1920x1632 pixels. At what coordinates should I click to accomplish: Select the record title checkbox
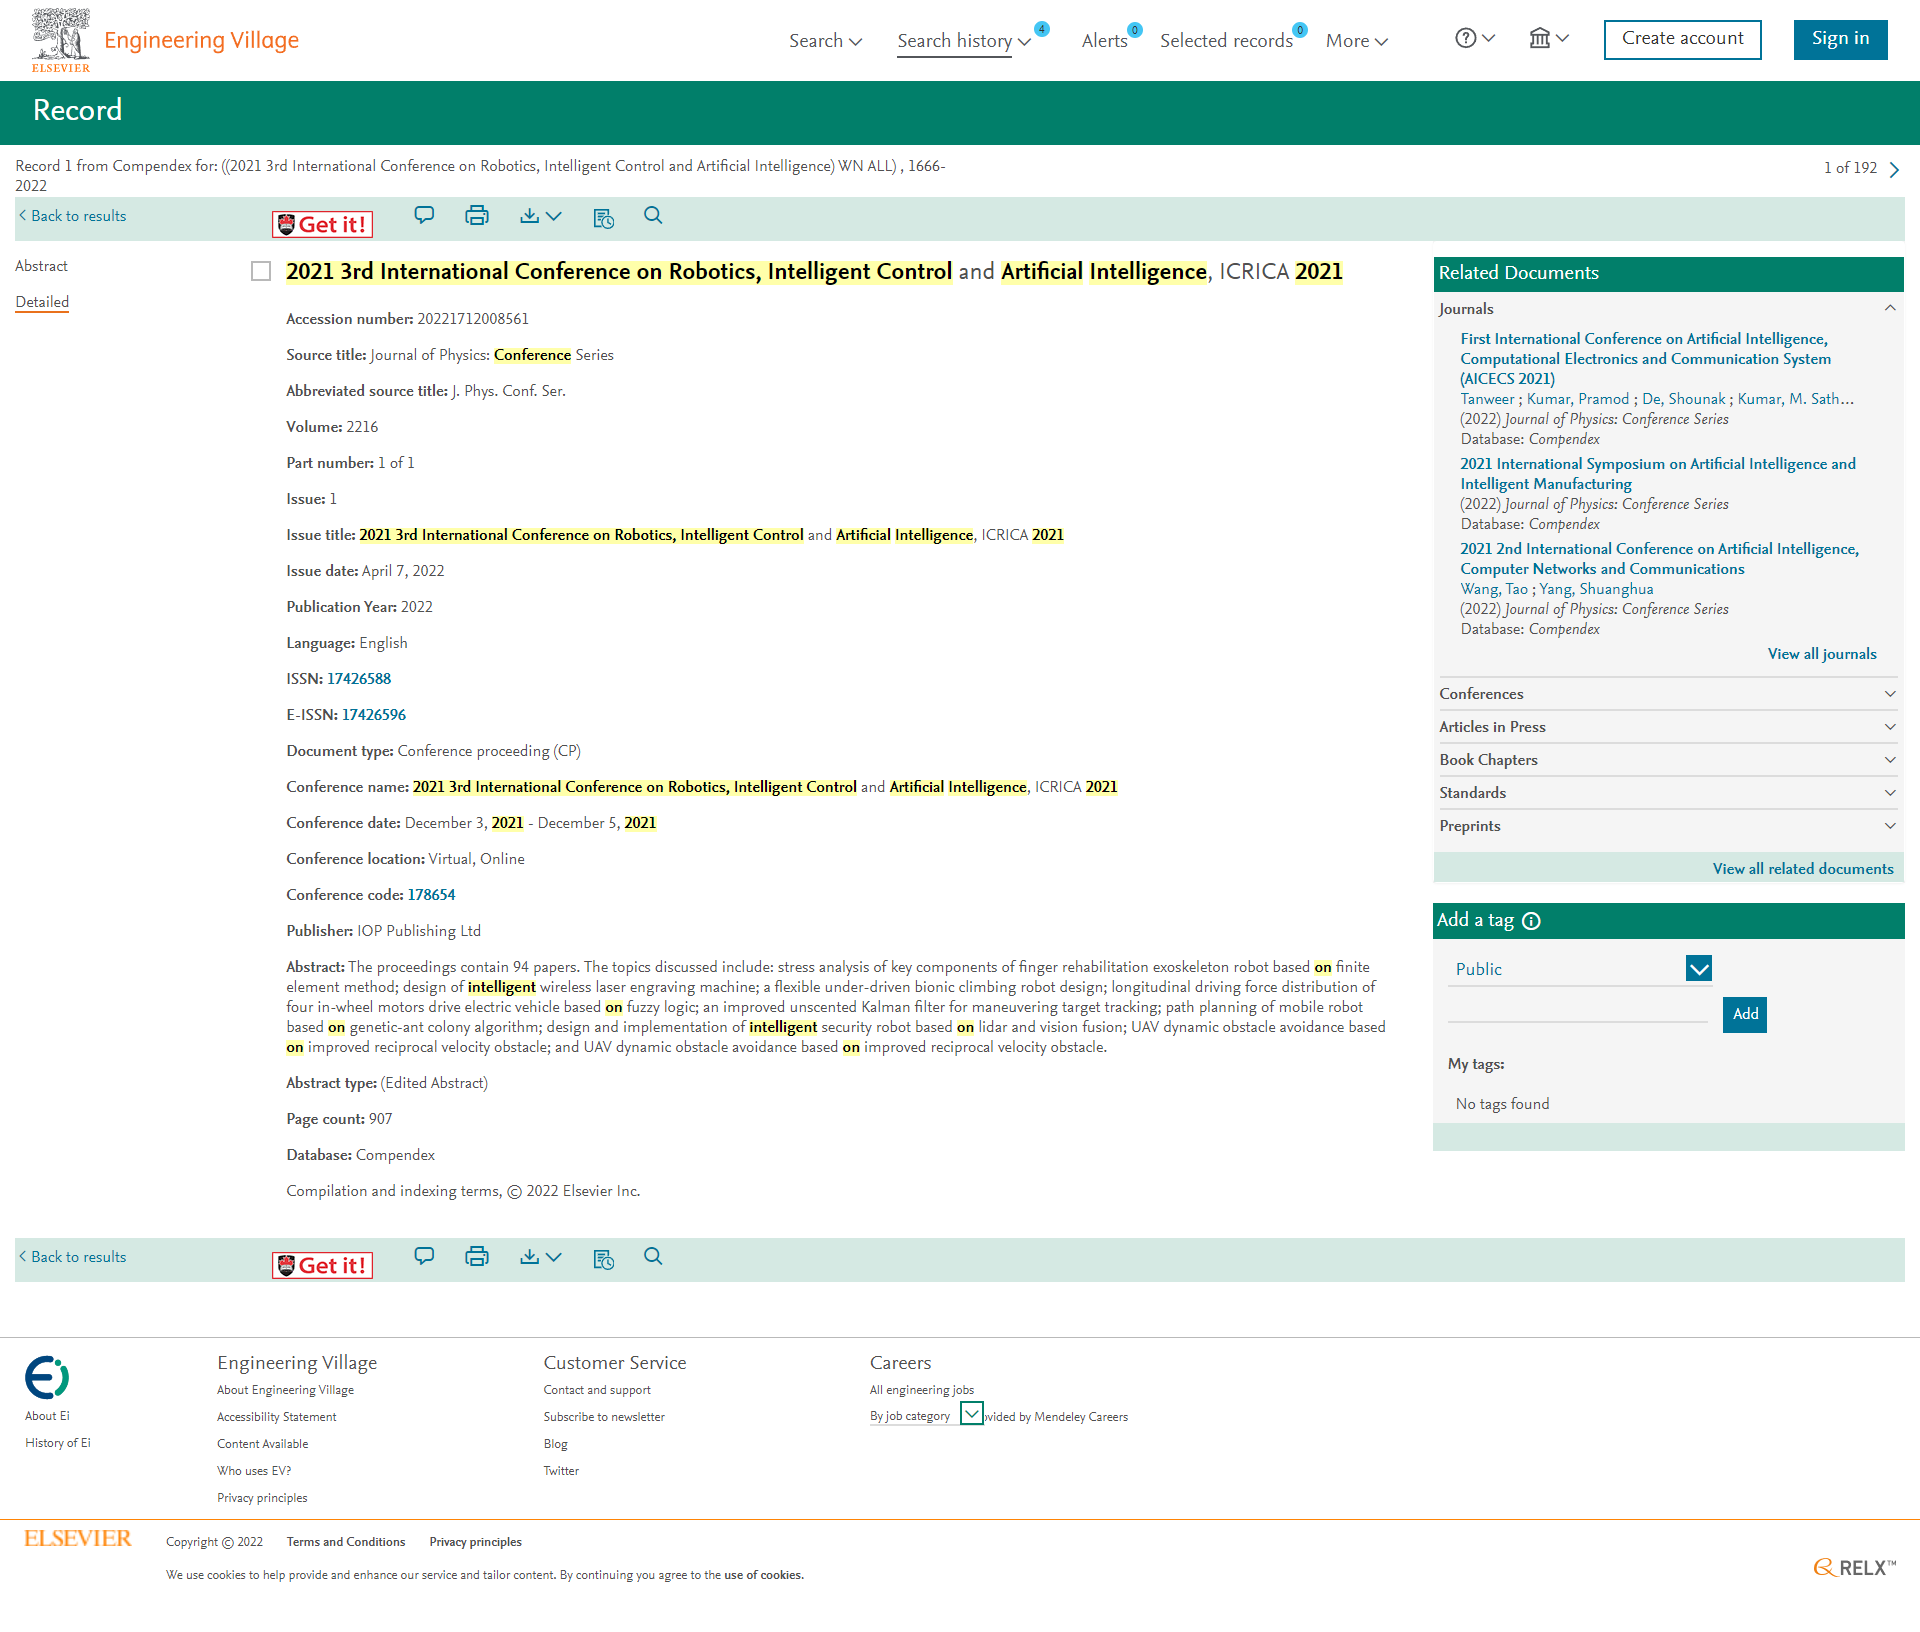[x=261, y=271]
